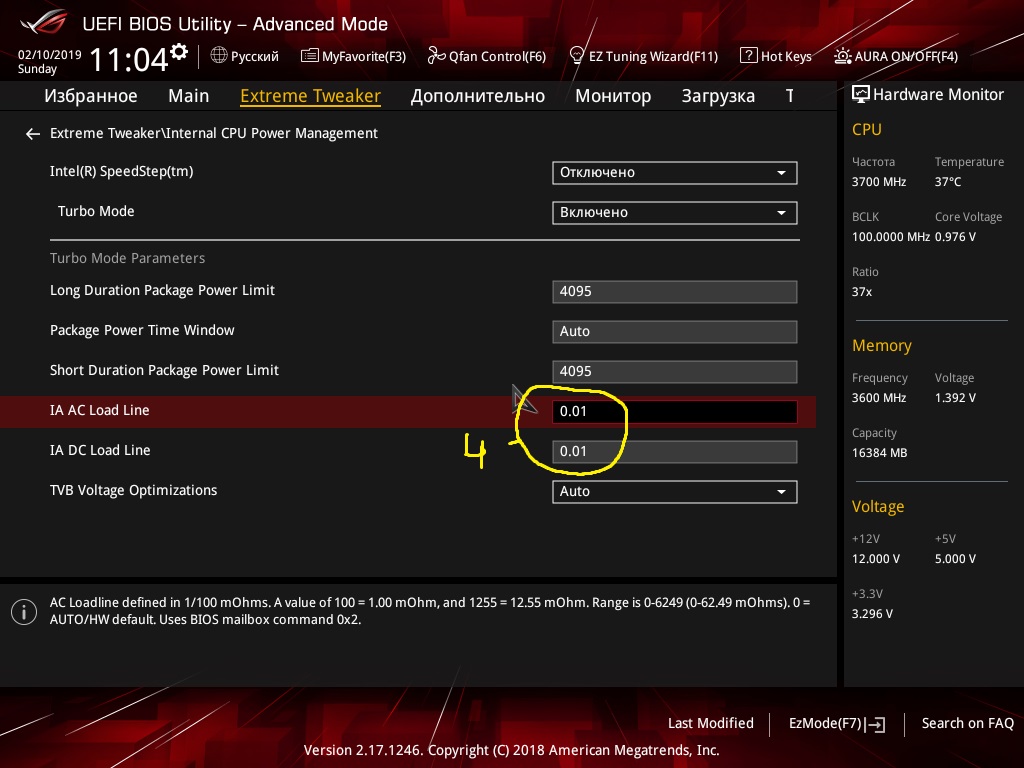Click the 37x ratio value
The image size is (1024, 768).
coord(861,292)
